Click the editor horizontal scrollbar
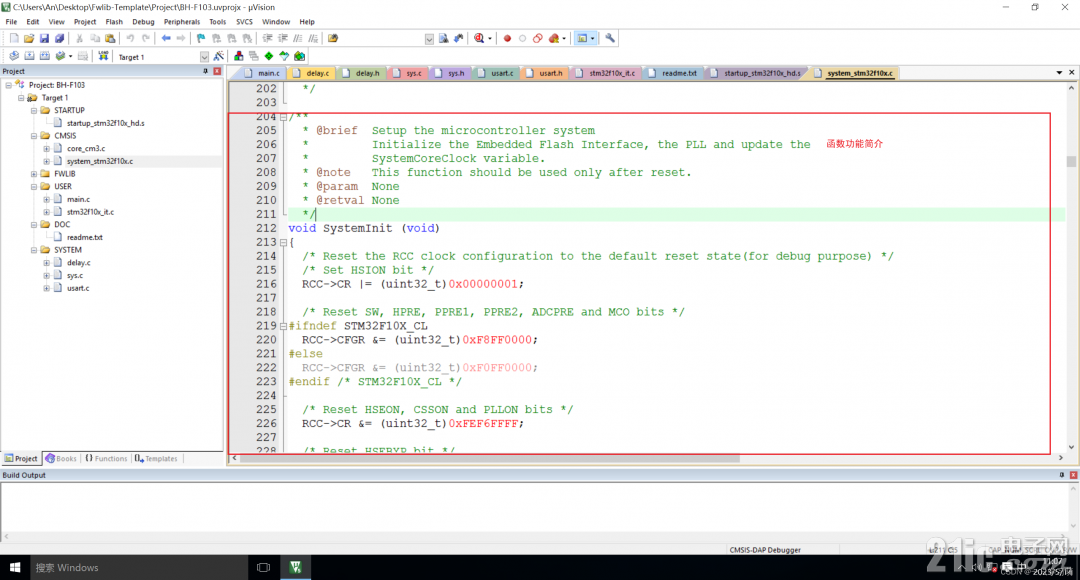Image resolution: width=1080 pixels, height=580 pixels. (490, 458)
